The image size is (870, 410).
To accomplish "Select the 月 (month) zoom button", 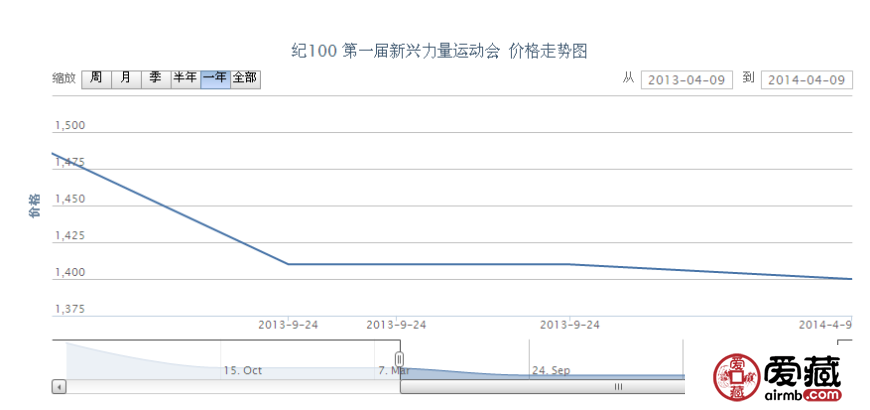I will (127, 79).
